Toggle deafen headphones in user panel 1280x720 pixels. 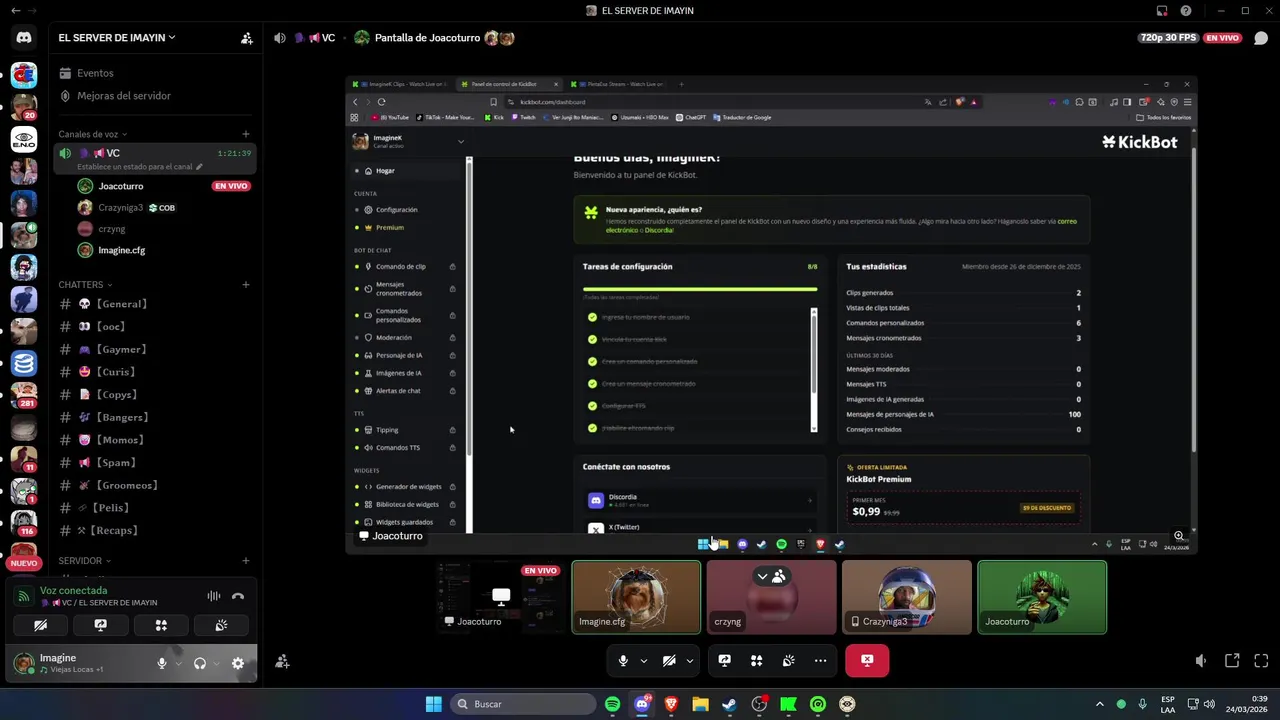click(200, 663)
